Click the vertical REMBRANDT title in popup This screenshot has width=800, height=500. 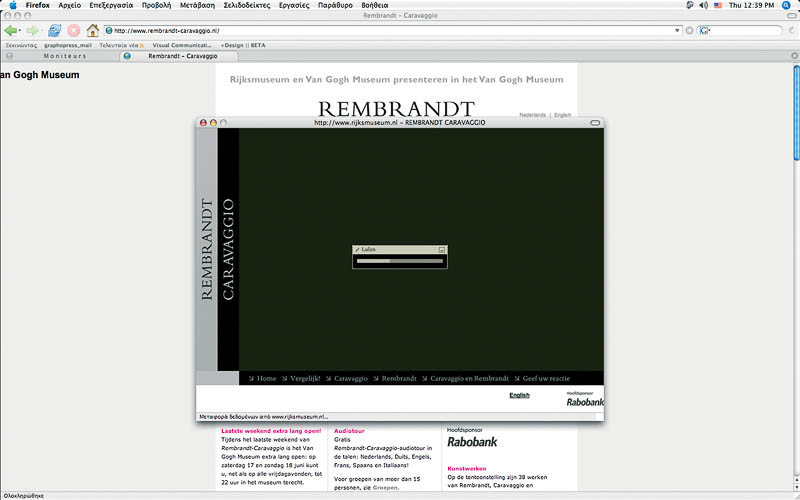coord(207,249)
